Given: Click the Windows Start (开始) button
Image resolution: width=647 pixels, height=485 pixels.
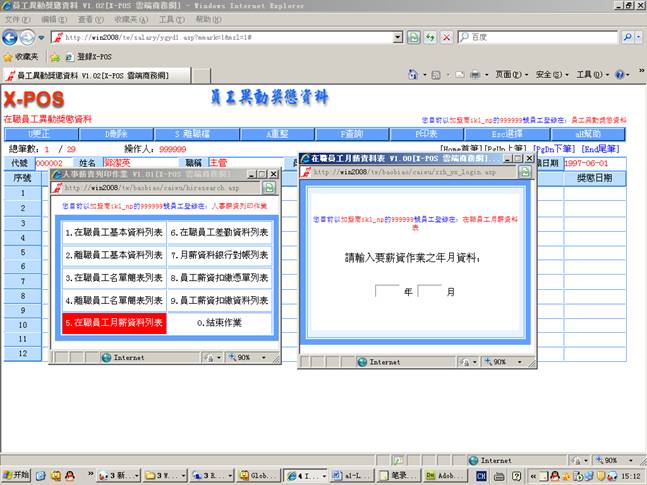Looking at the screenshot, I should pos(17,475).
